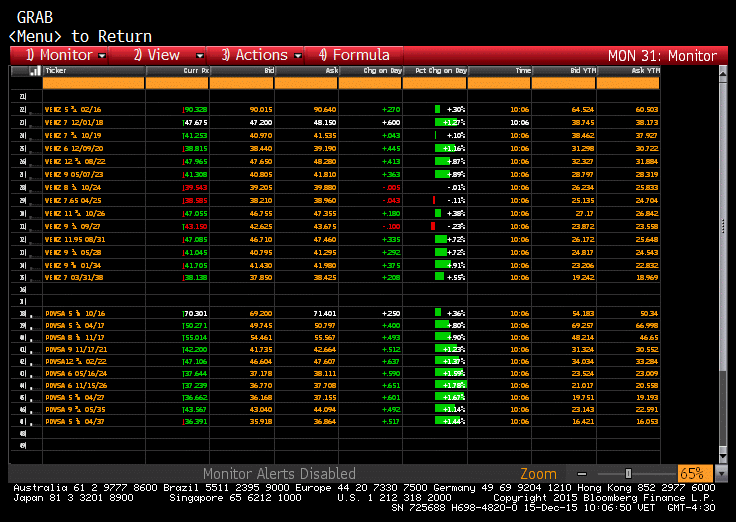
Task: Click the grip handle on right edge
Action: [x=723, y=227]
